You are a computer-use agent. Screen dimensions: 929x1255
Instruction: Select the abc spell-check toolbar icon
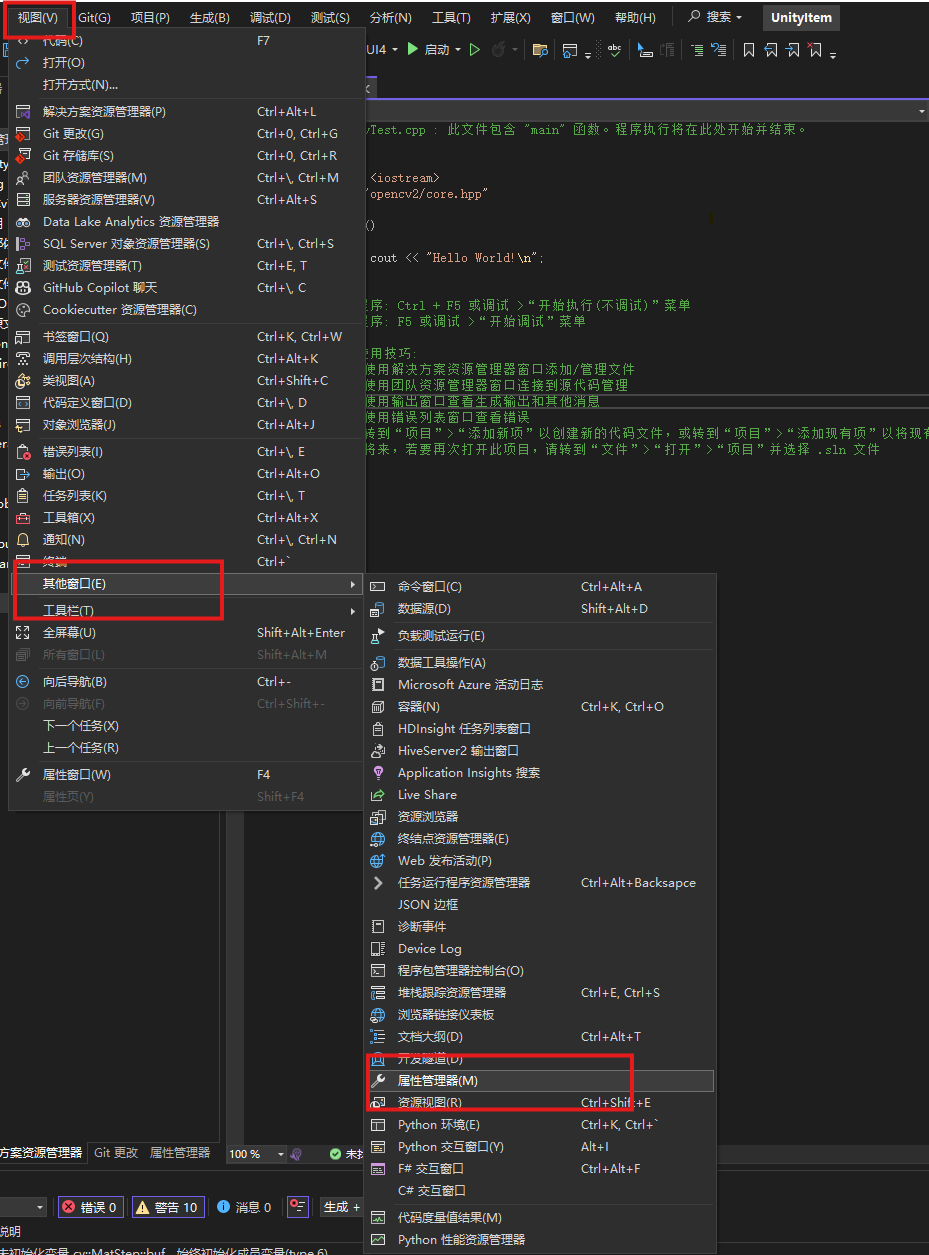613,48
